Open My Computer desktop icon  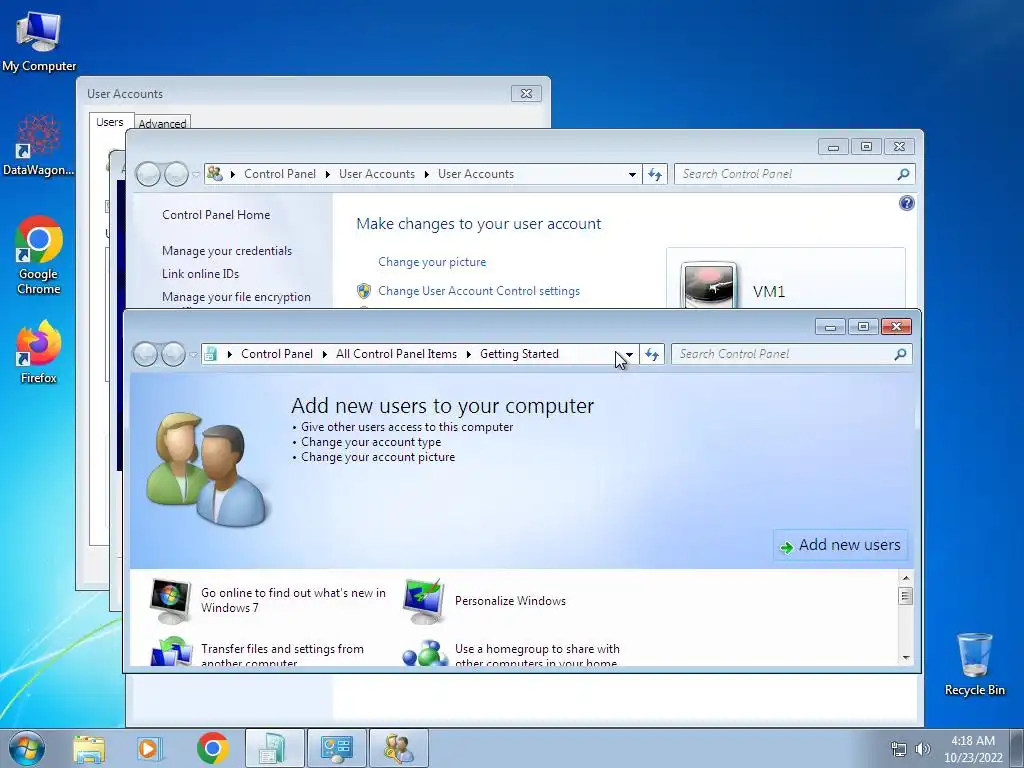(39, 40)
